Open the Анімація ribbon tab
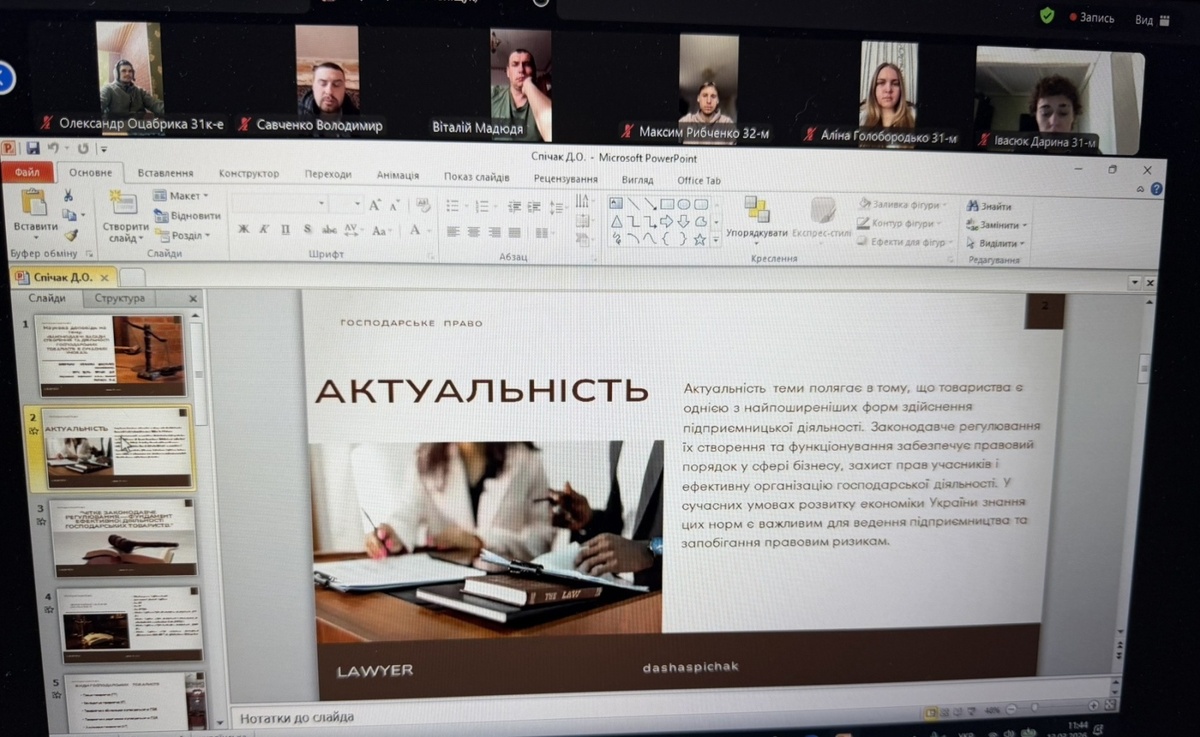This screenshot has width=1200, height=737. tap(397, 175)
